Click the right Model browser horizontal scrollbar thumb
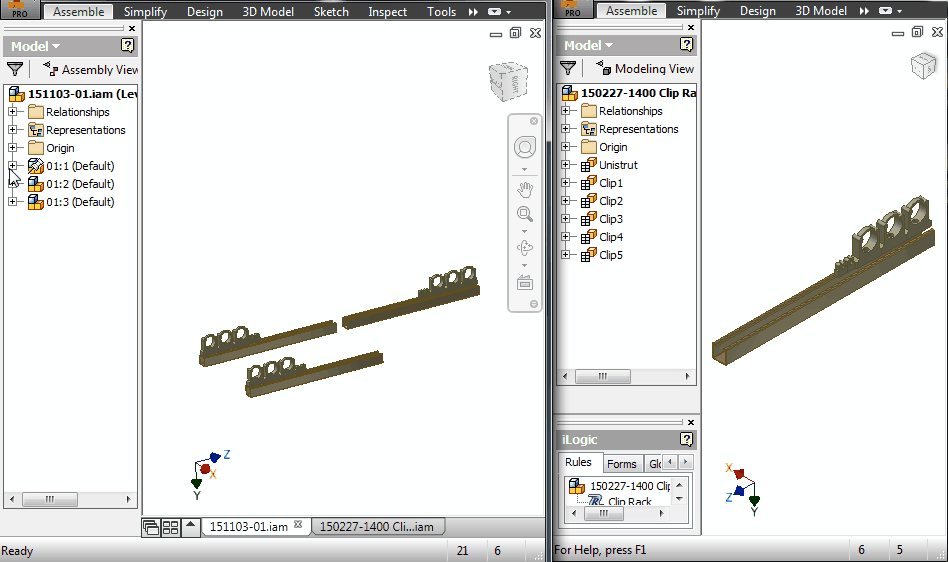Viewport: 948px width, 562px height. click(603, 376)
